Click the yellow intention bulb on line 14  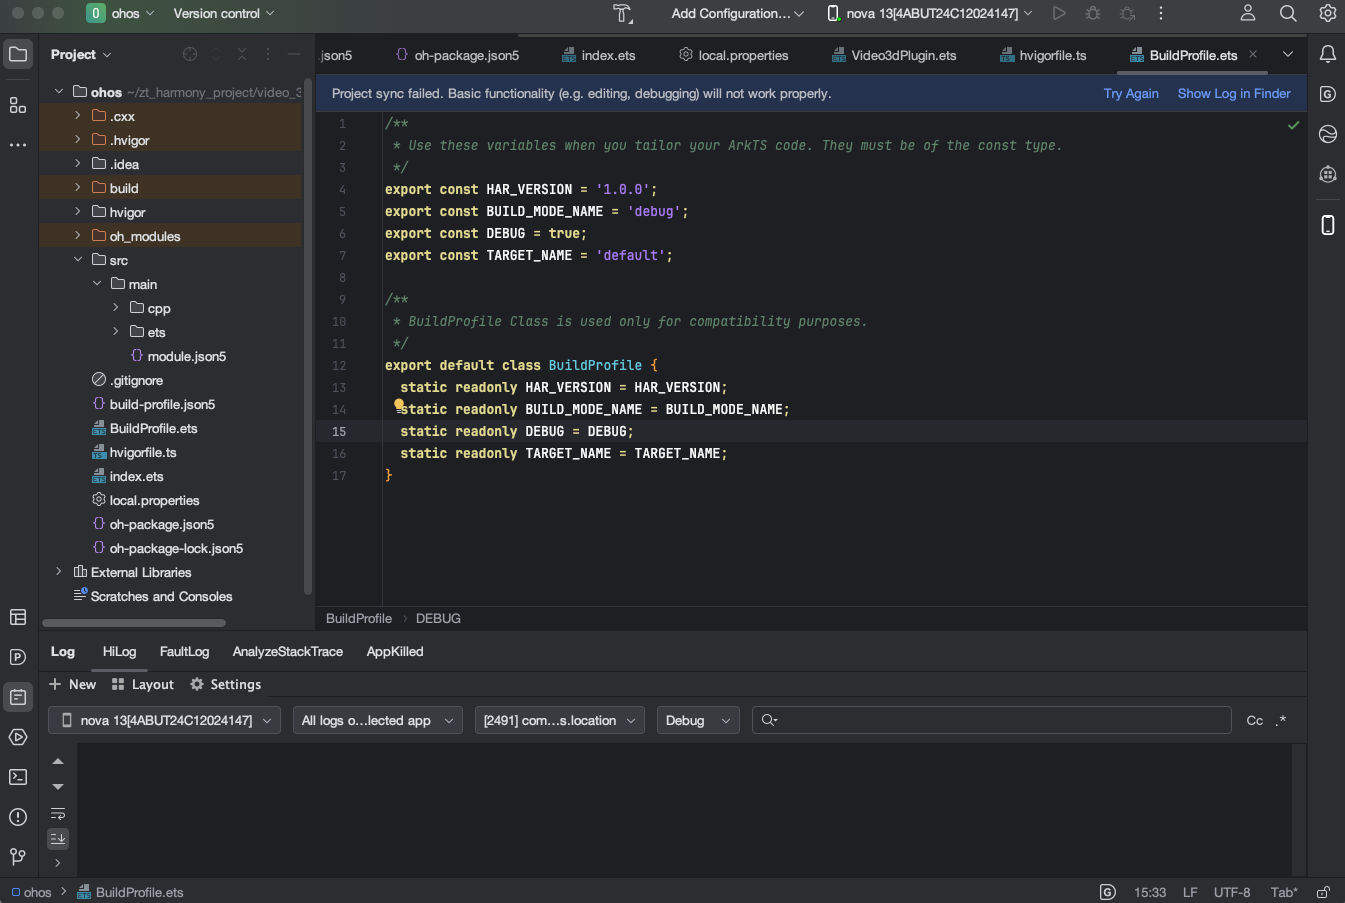tap(399, 405)
